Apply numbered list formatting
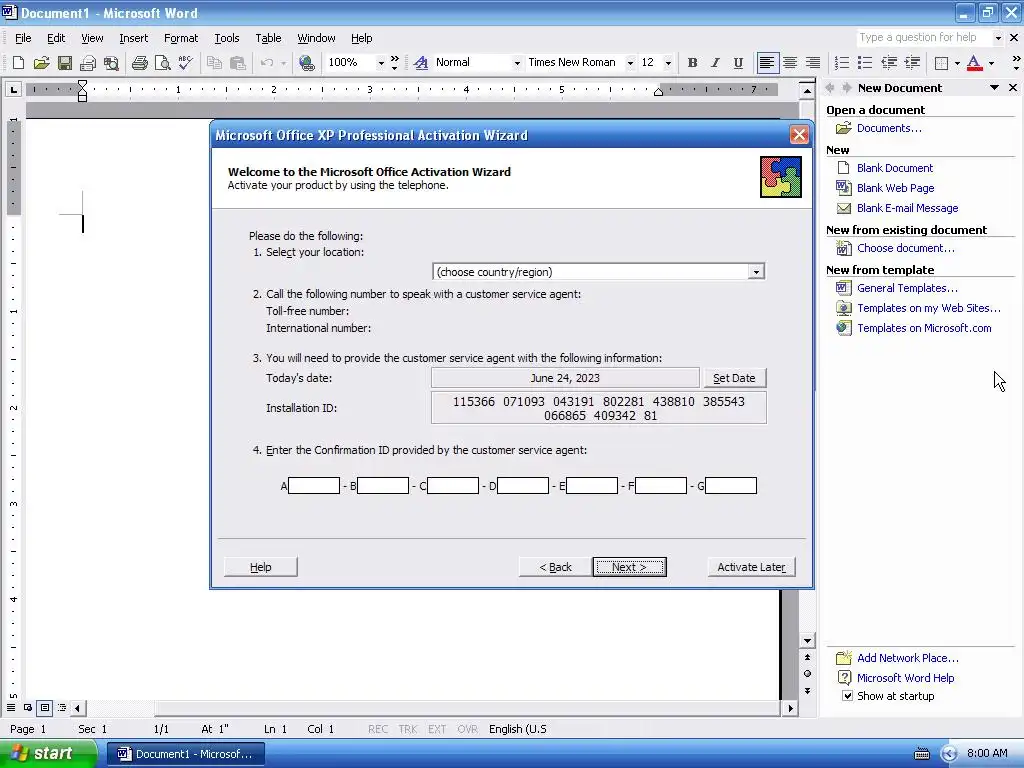This screenshot has height=768, width=1024. (842, 63)
